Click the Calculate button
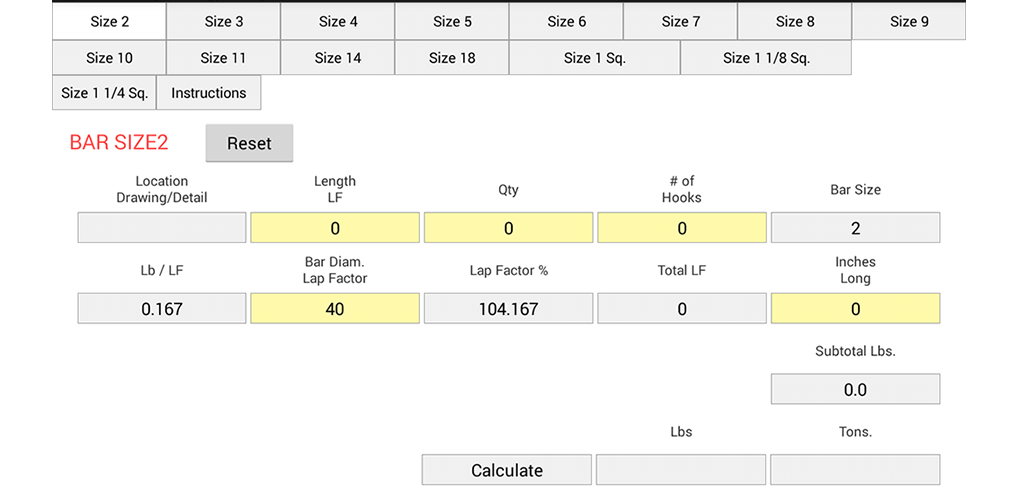This screenshot has width=1024, height=500. coord(506,470)
